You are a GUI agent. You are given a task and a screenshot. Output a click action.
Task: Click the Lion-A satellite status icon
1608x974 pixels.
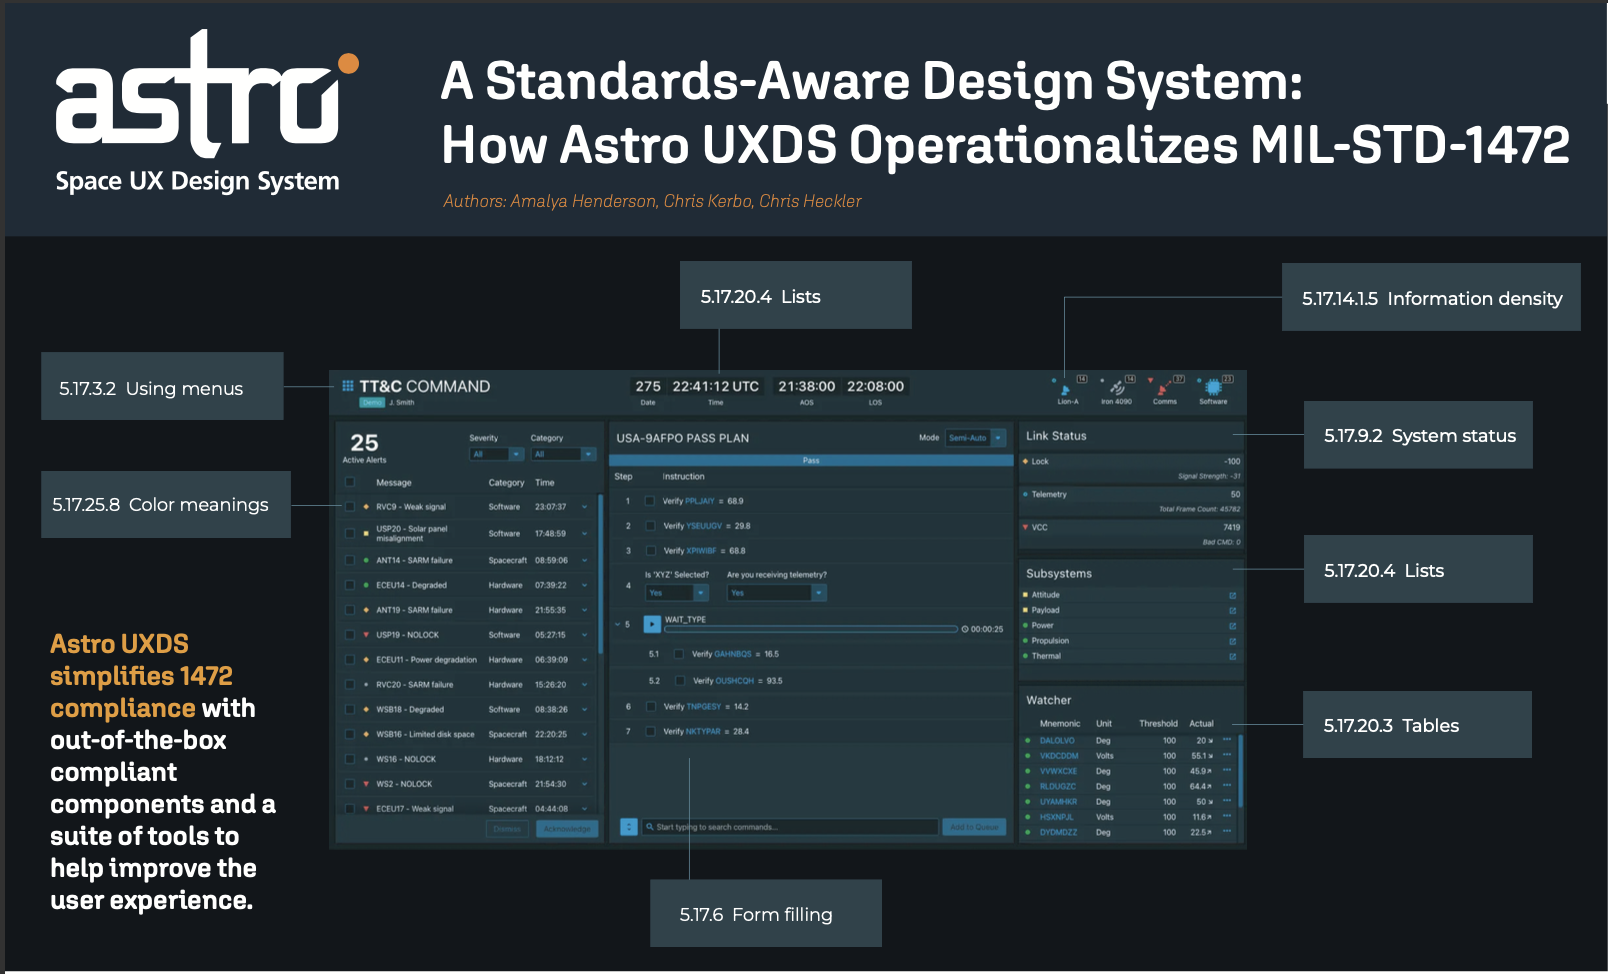1066,389
